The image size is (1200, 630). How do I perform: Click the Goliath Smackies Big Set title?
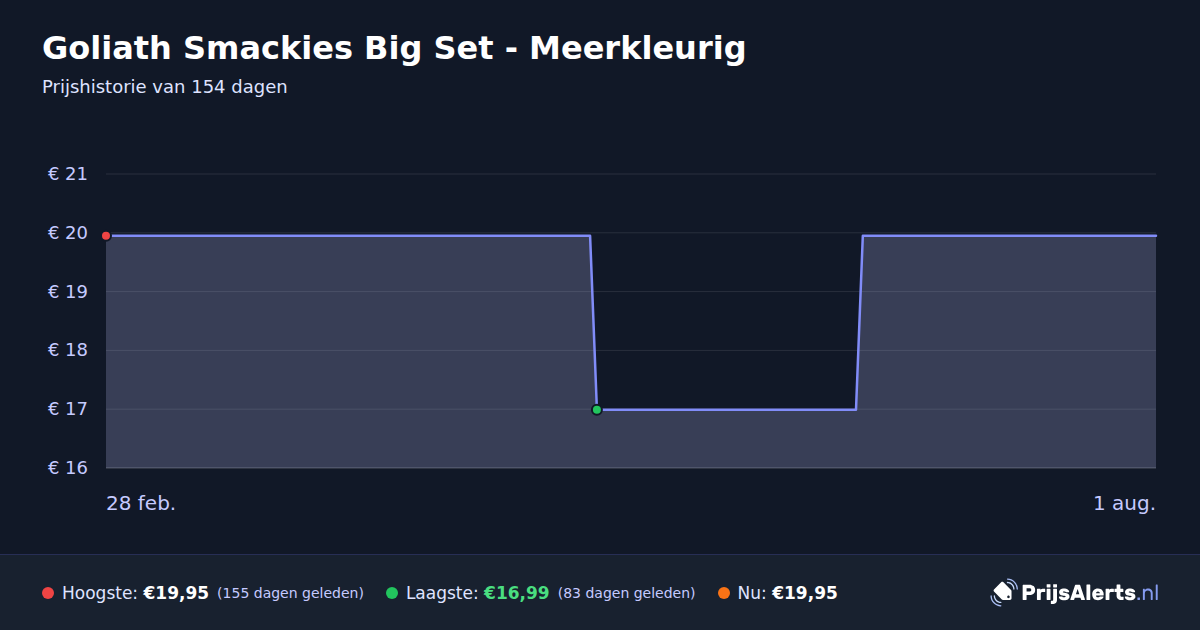[394, 48]
